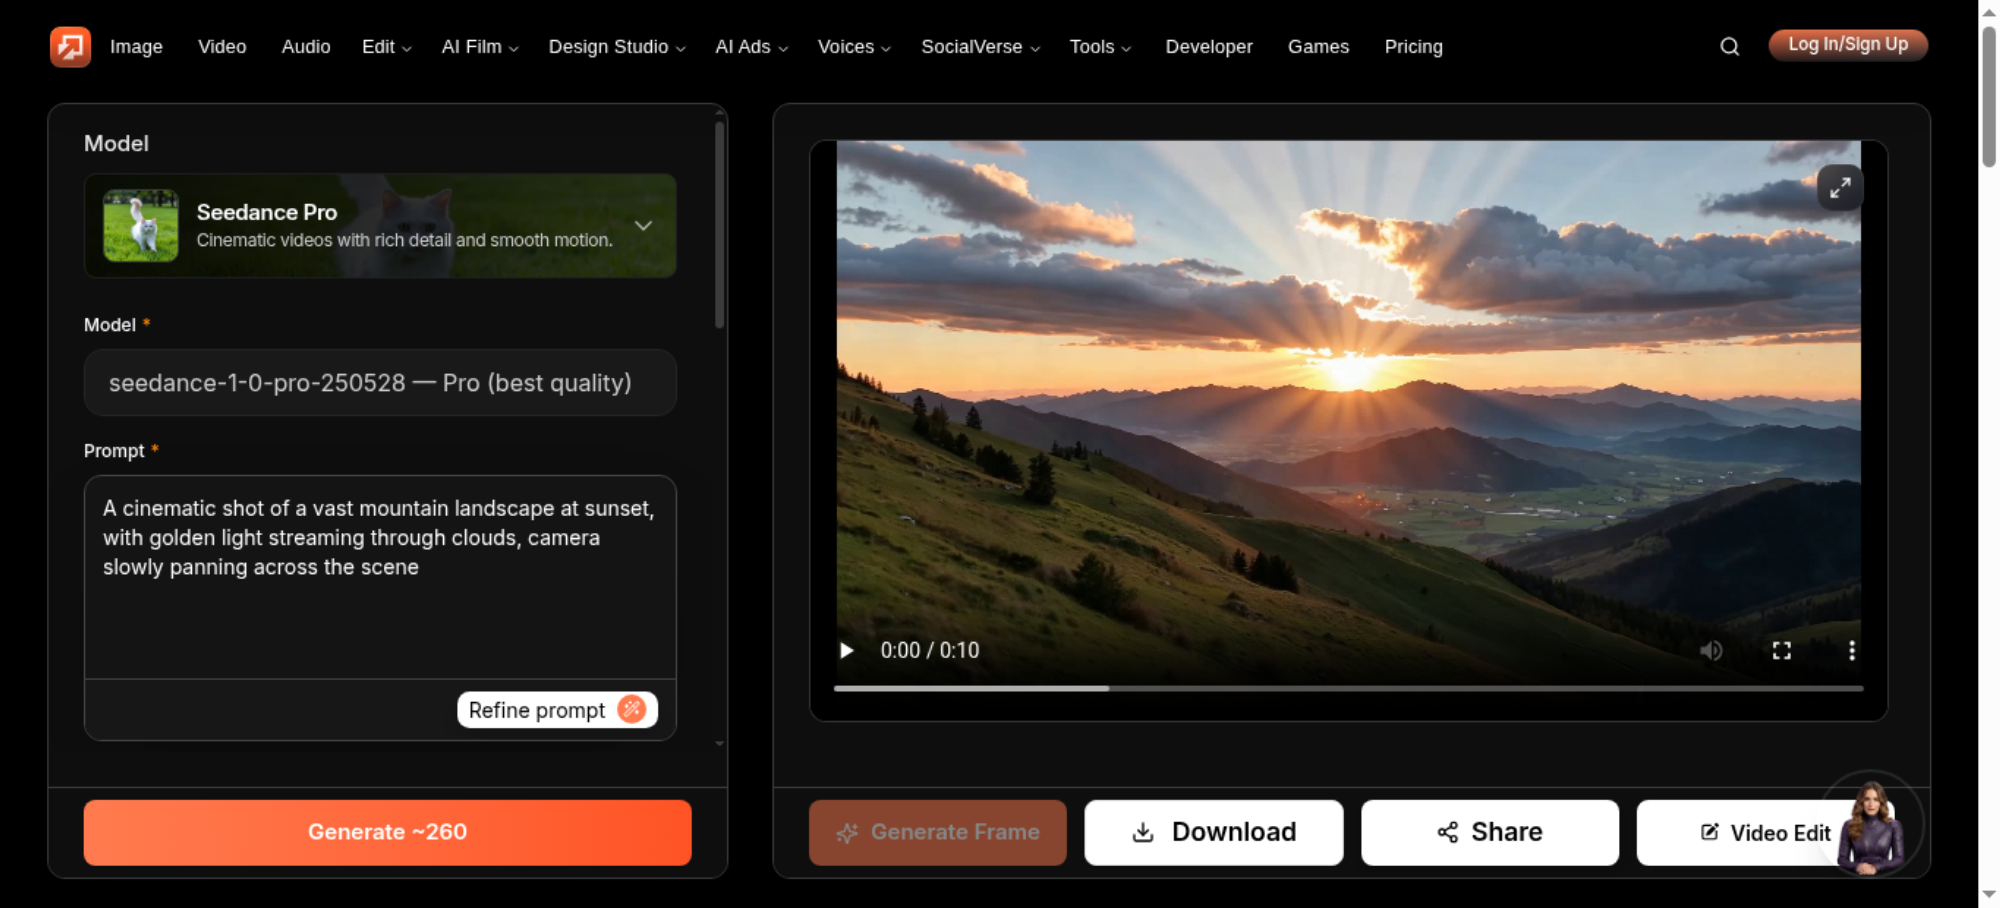Click the video progress bar
Viewport: 2000px width, 908px height.
point(1348,688)
